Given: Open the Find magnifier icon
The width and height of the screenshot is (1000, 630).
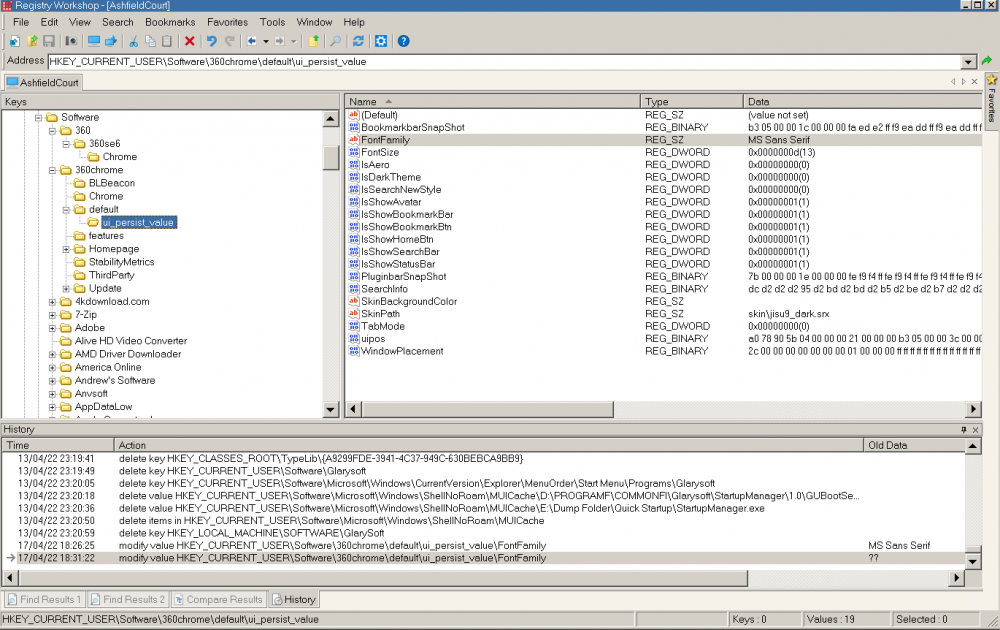Looking at the screenshot, I should click(336, 41).
